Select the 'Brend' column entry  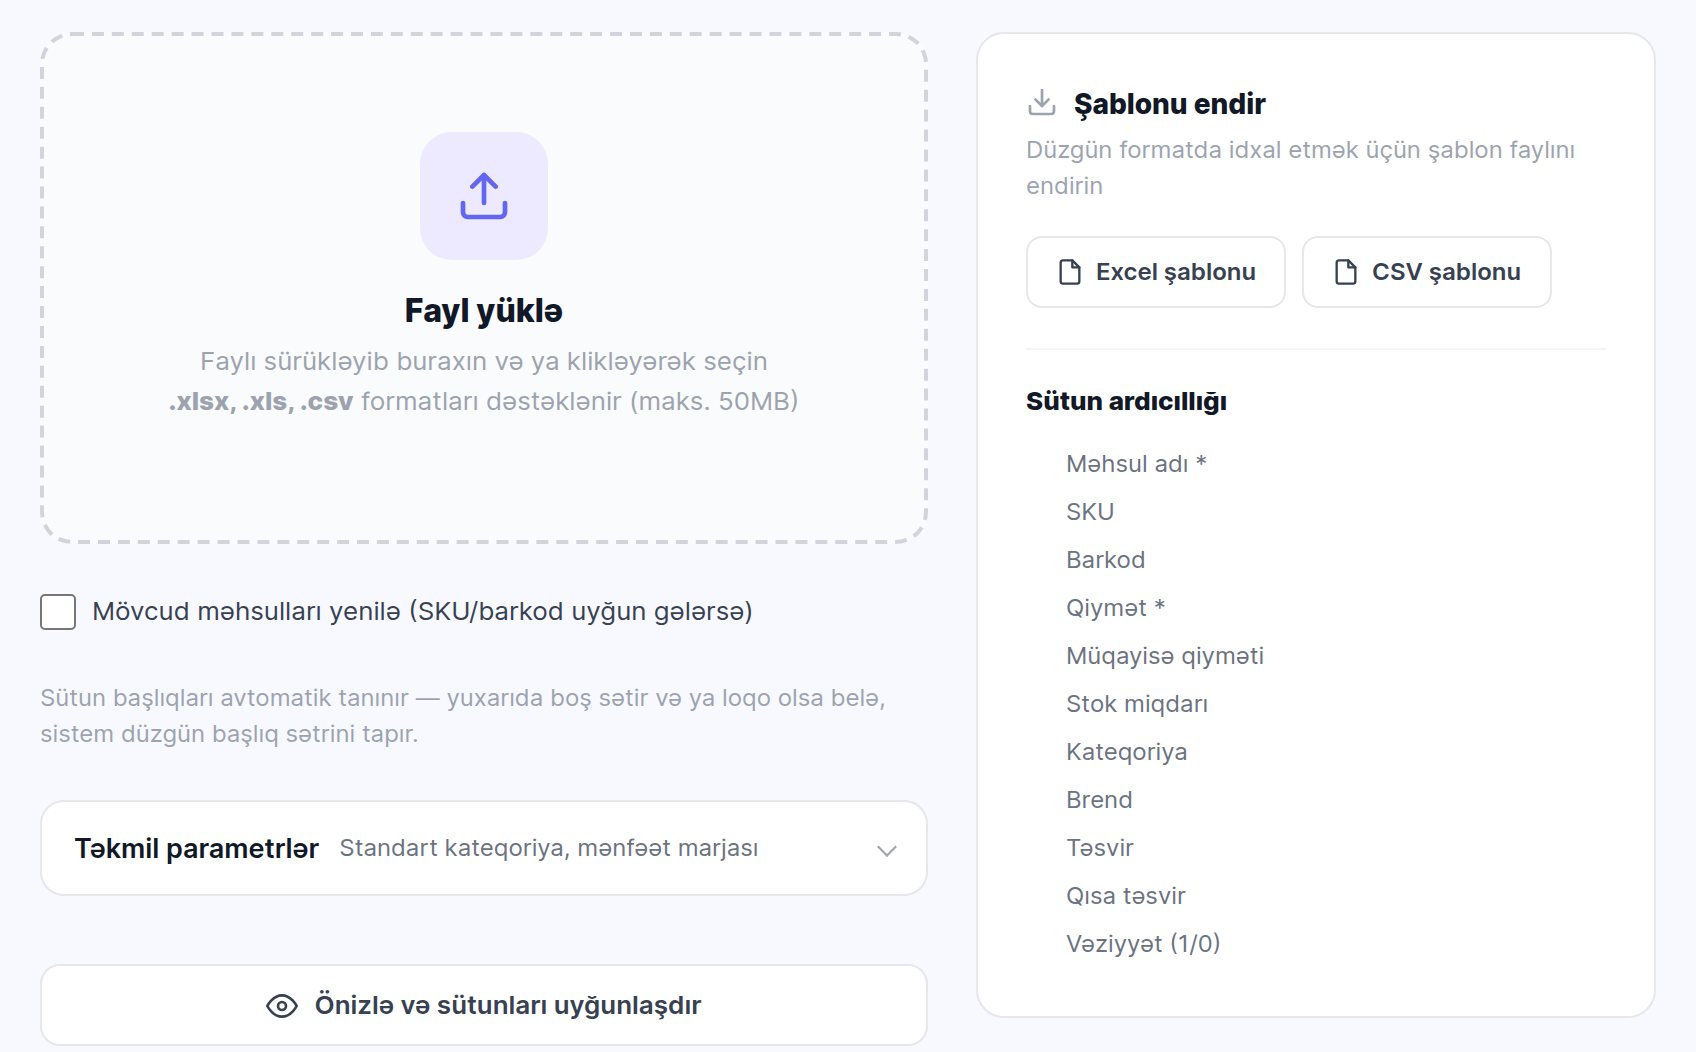click(x=1099, y=800)
